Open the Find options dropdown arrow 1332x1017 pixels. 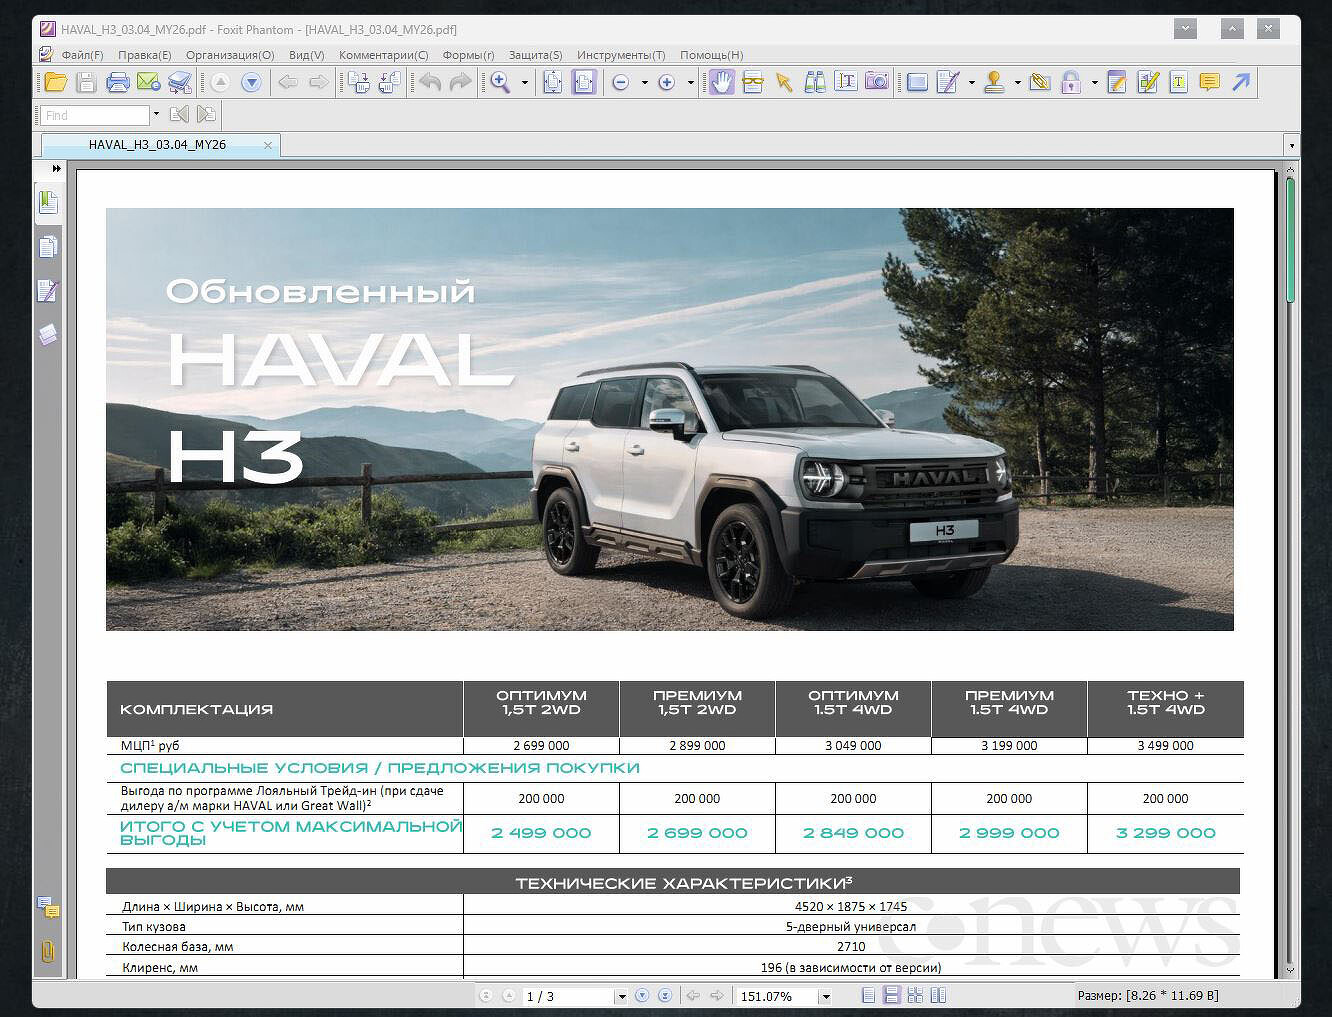coord(156,115)
